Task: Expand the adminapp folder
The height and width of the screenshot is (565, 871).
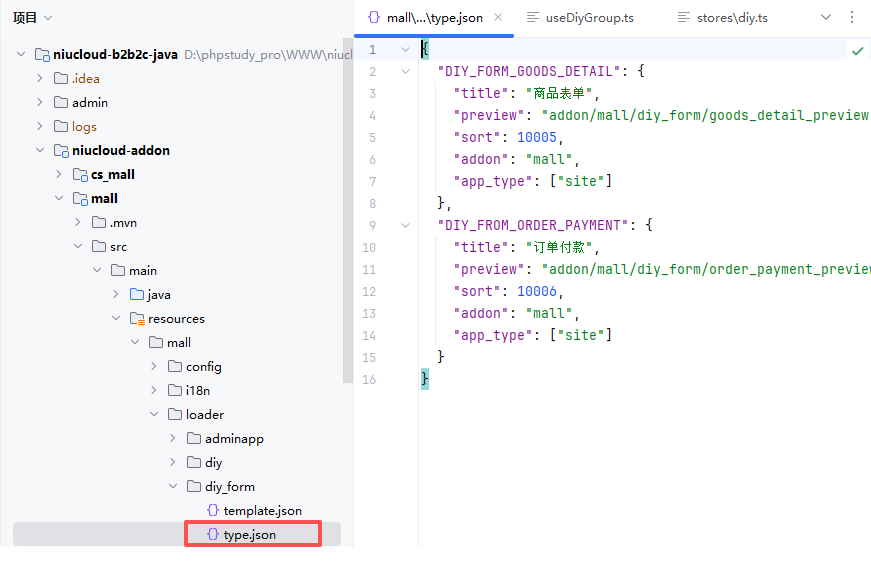Action: pos(172,438)
